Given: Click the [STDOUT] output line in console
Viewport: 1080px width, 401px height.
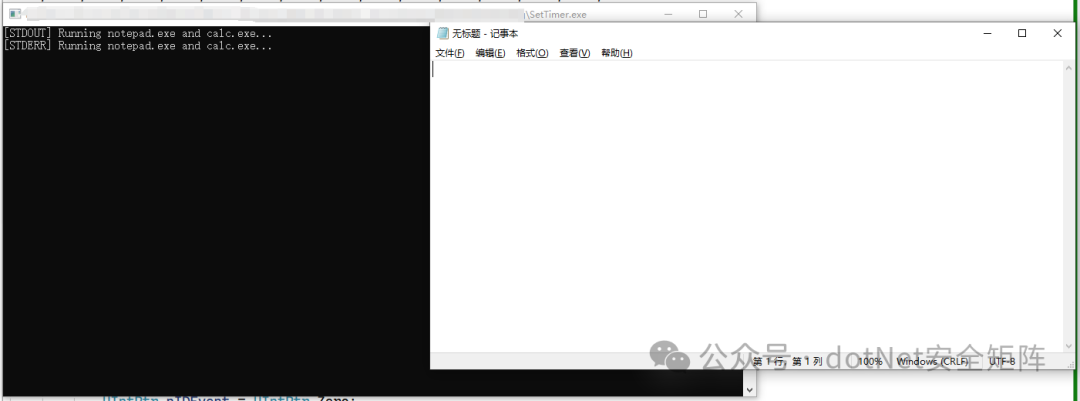Looking at the screenshot, I should [x=138, y=33].
